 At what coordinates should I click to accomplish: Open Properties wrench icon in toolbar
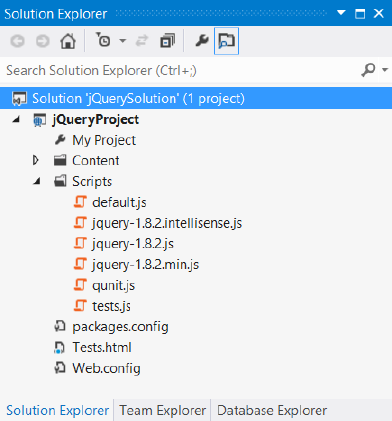(x=202, y=41)
